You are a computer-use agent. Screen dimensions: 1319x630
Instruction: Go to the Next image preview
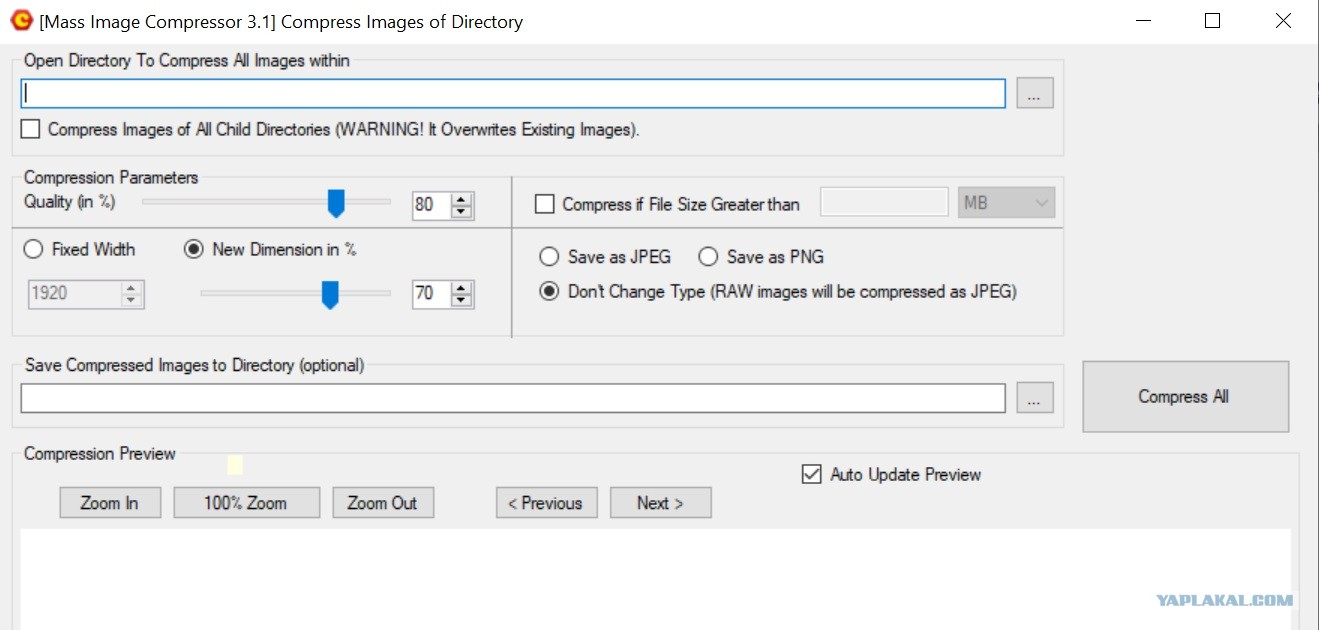tap(660, 503)
